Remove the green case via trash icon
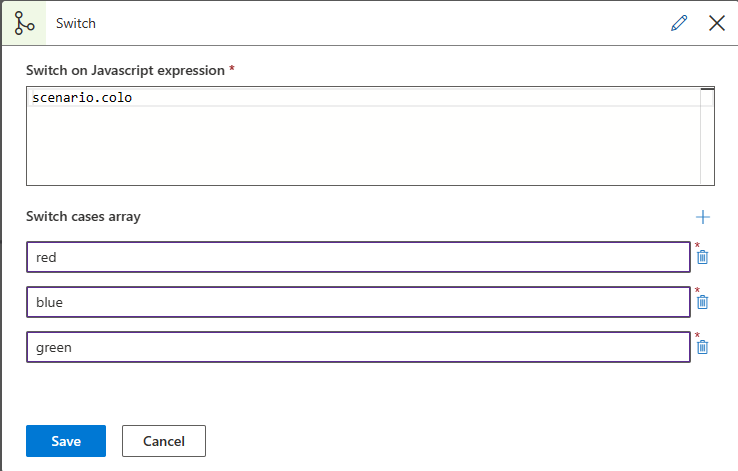Screen dimensions: 738x471 (703, 347)
